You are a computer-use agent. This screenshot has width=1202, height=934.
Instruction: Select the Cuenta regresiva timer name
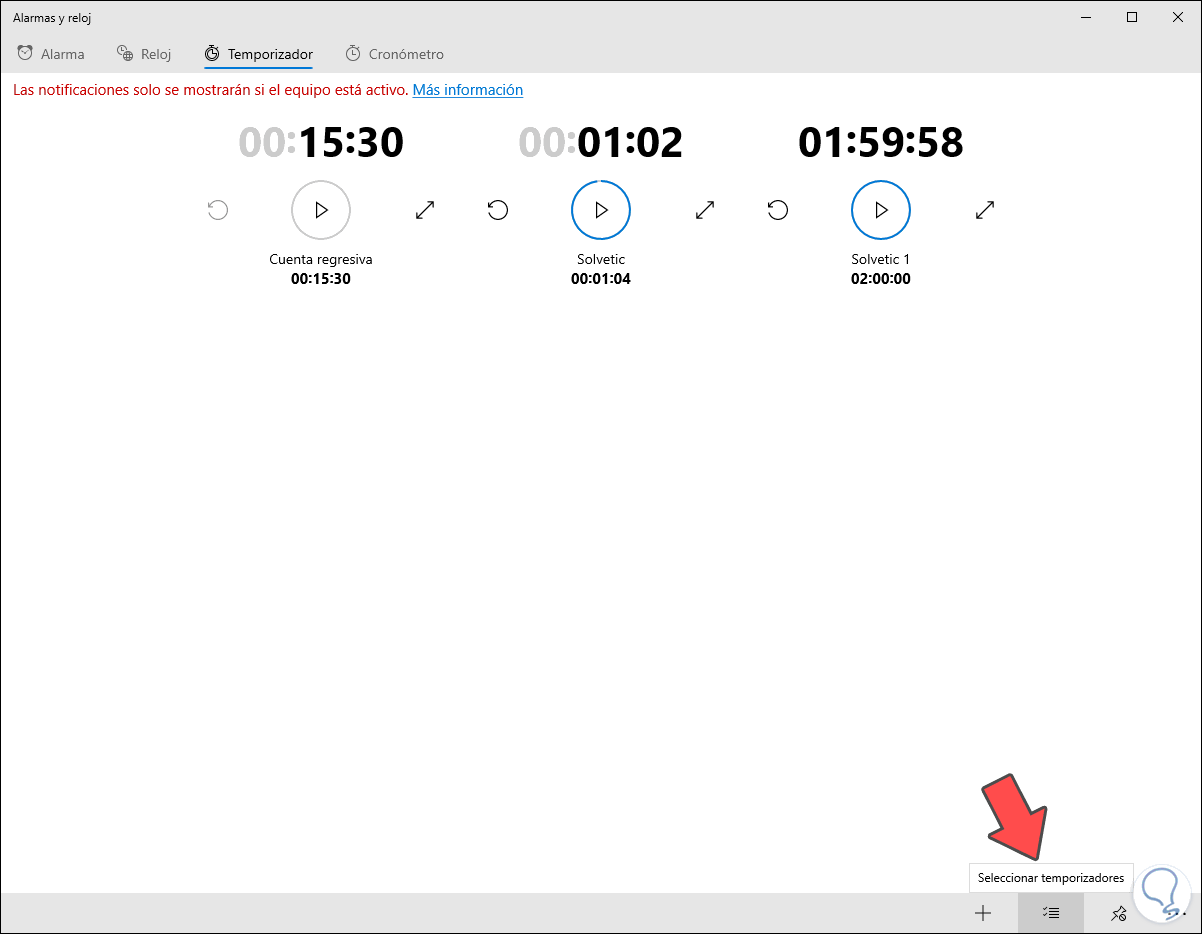click(321, 259)
